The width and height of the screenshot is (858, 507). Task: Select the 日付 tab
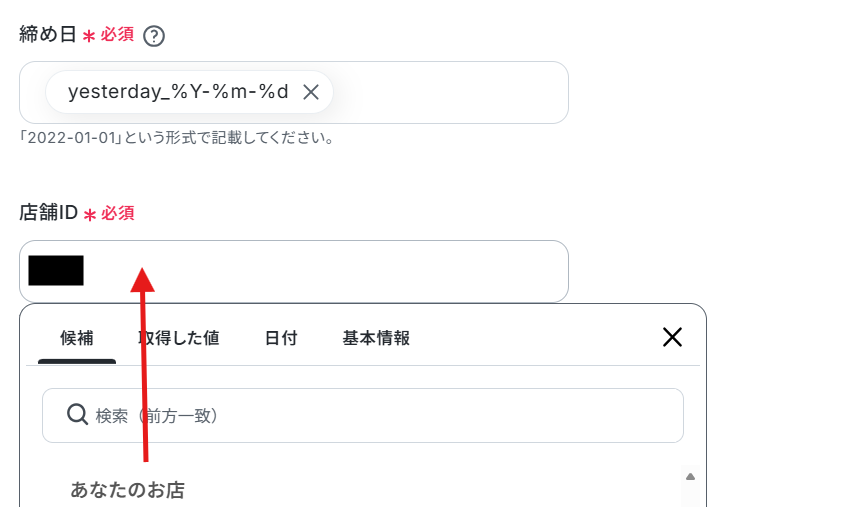[281, 339]
